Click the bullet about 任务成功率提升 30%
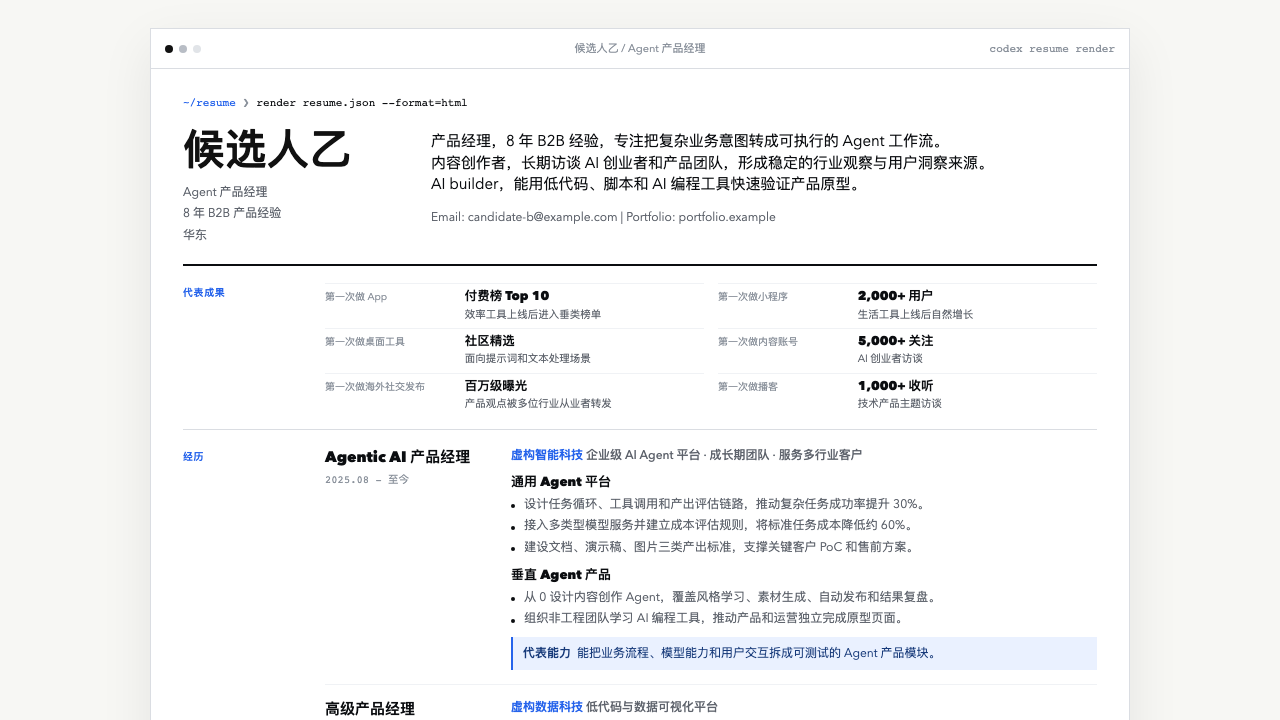This screenshot has width=1280, height=720. click(727, 504)
